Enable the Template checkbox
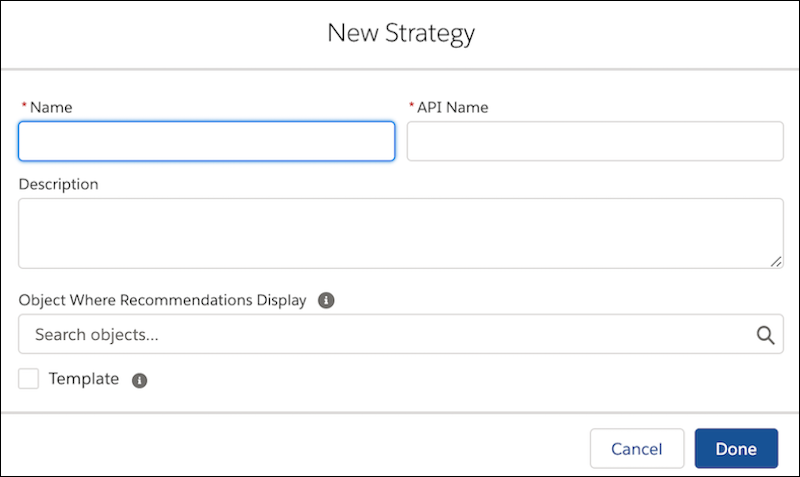 click(x=29, y=379)
